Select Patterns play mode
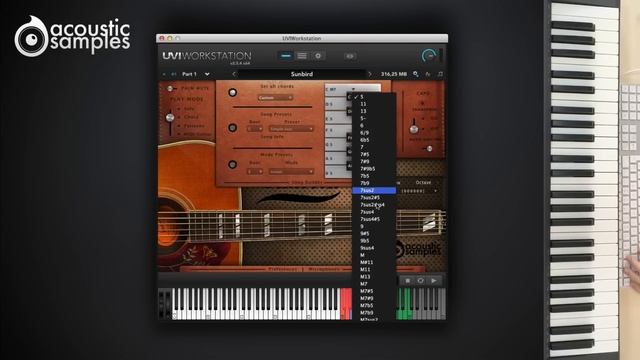The width and height of the screenshot is (640, 360). click(194, 125)
